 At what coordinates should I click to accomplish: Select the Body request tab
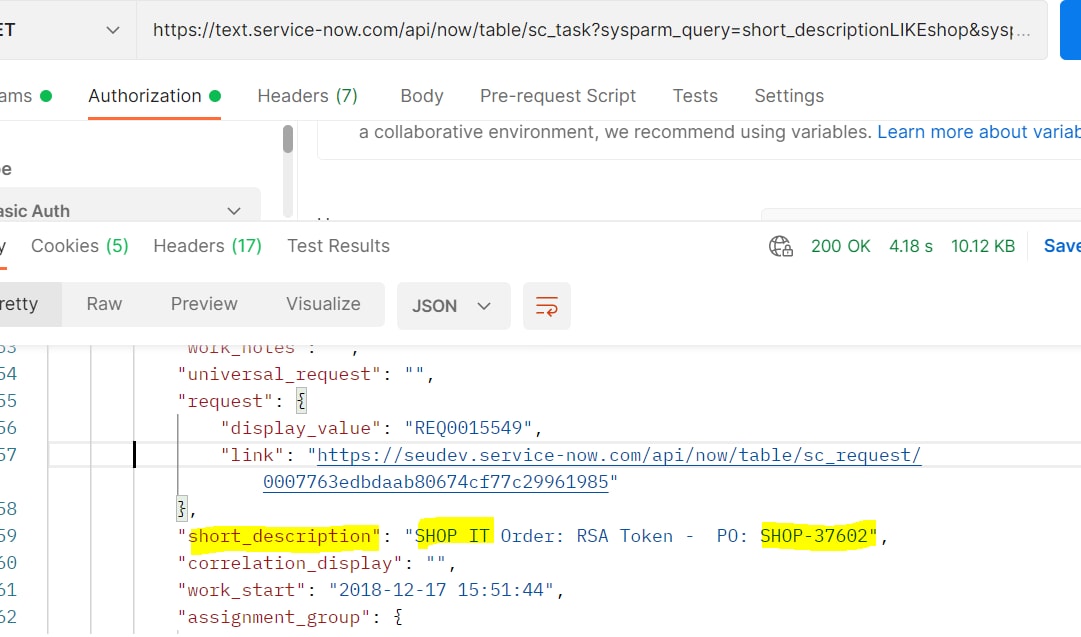click(x=421, y=96)
